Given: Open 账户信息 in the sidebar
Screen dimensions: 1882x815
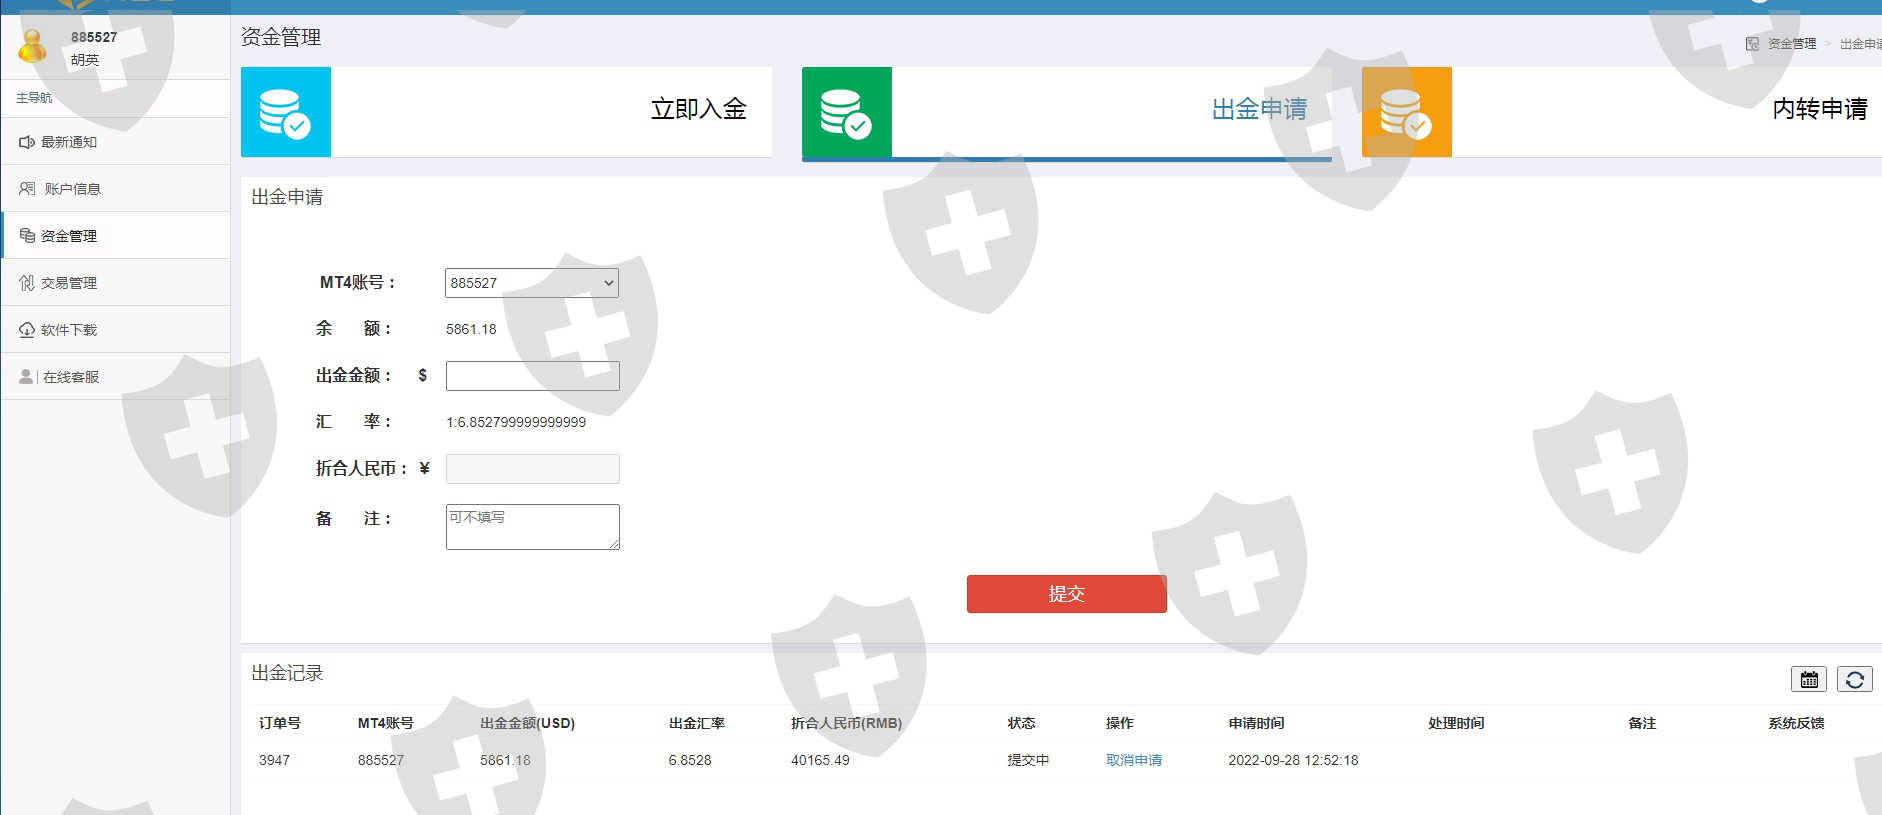Looking at the screenshot, I should [x=72, y=189].
